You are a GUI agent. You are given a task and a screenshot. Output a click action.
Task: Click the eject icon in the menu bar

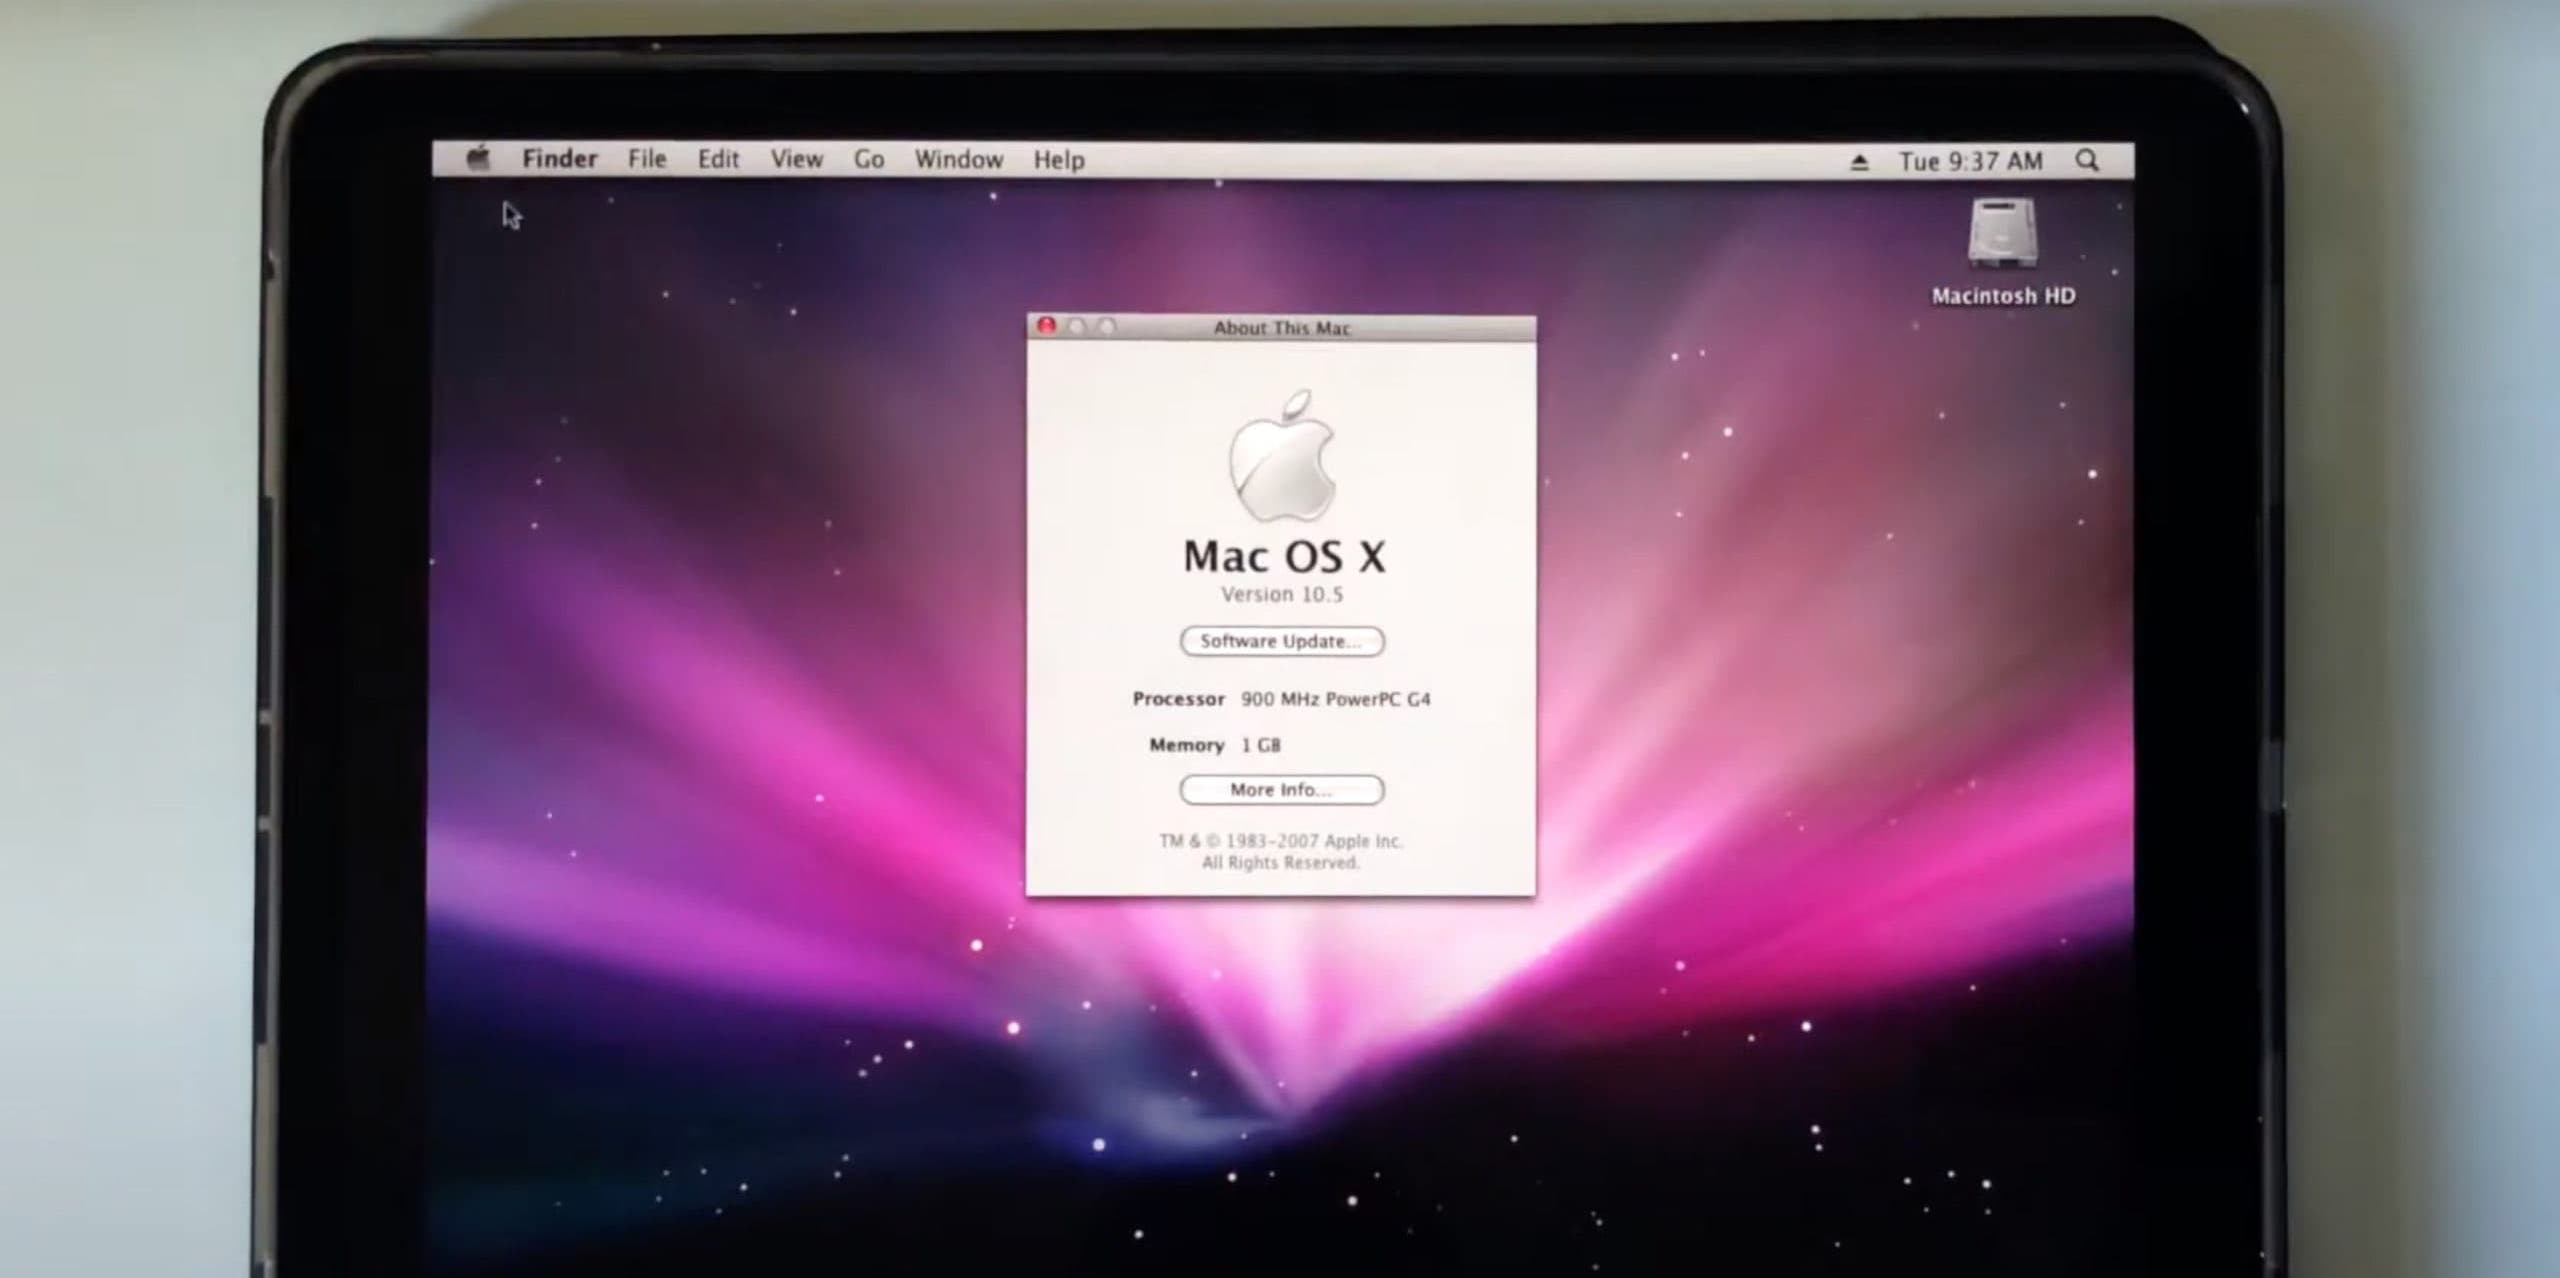point(1859,161)
